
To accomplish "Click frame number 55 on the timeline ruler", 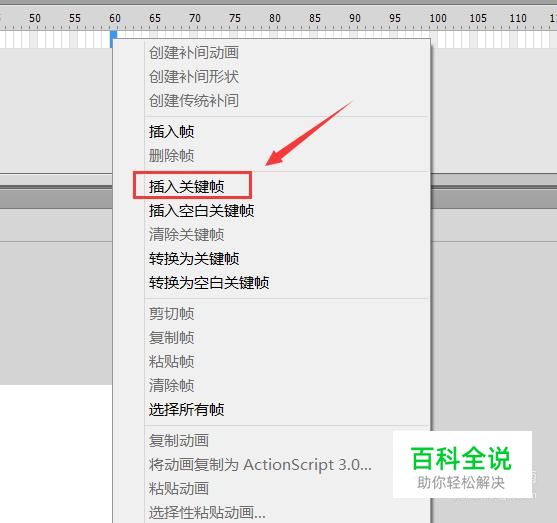I will coord(75,18).
